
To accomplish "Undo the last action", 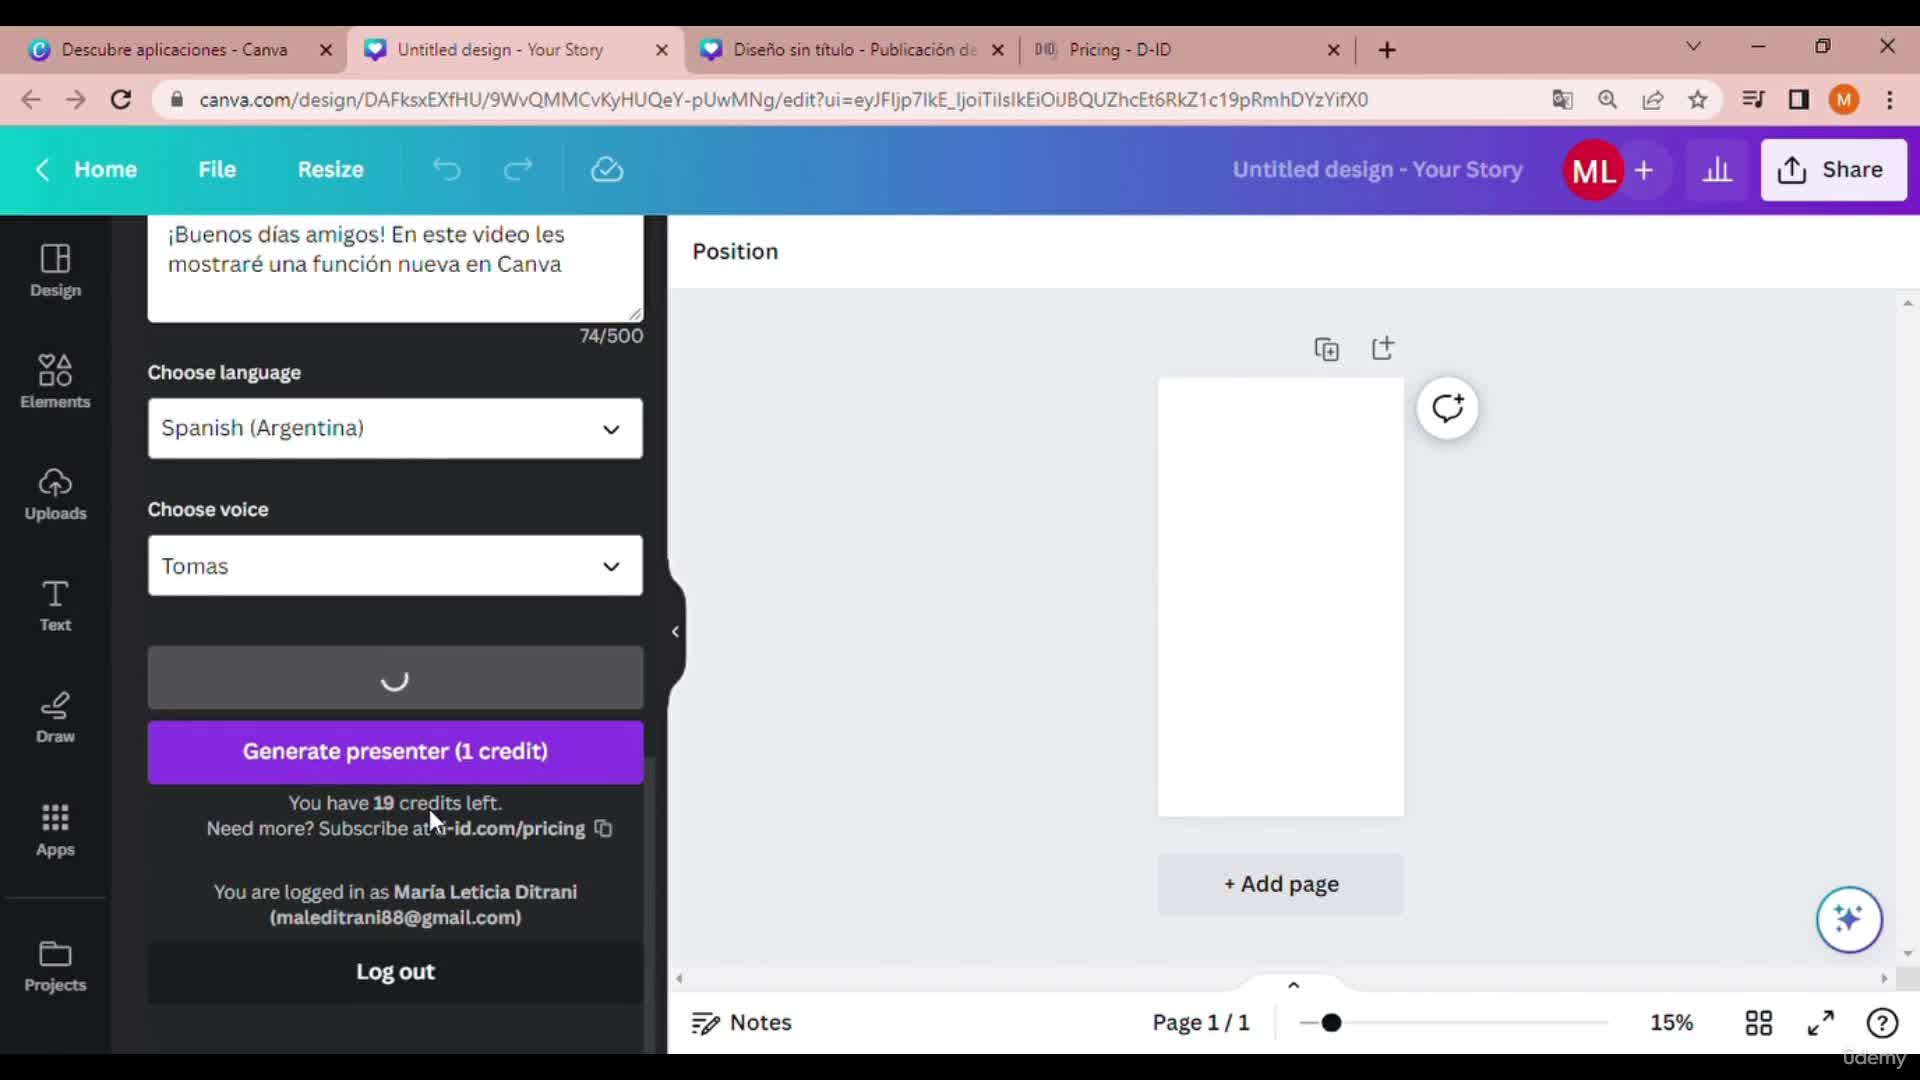I will (x=446, y=170).
